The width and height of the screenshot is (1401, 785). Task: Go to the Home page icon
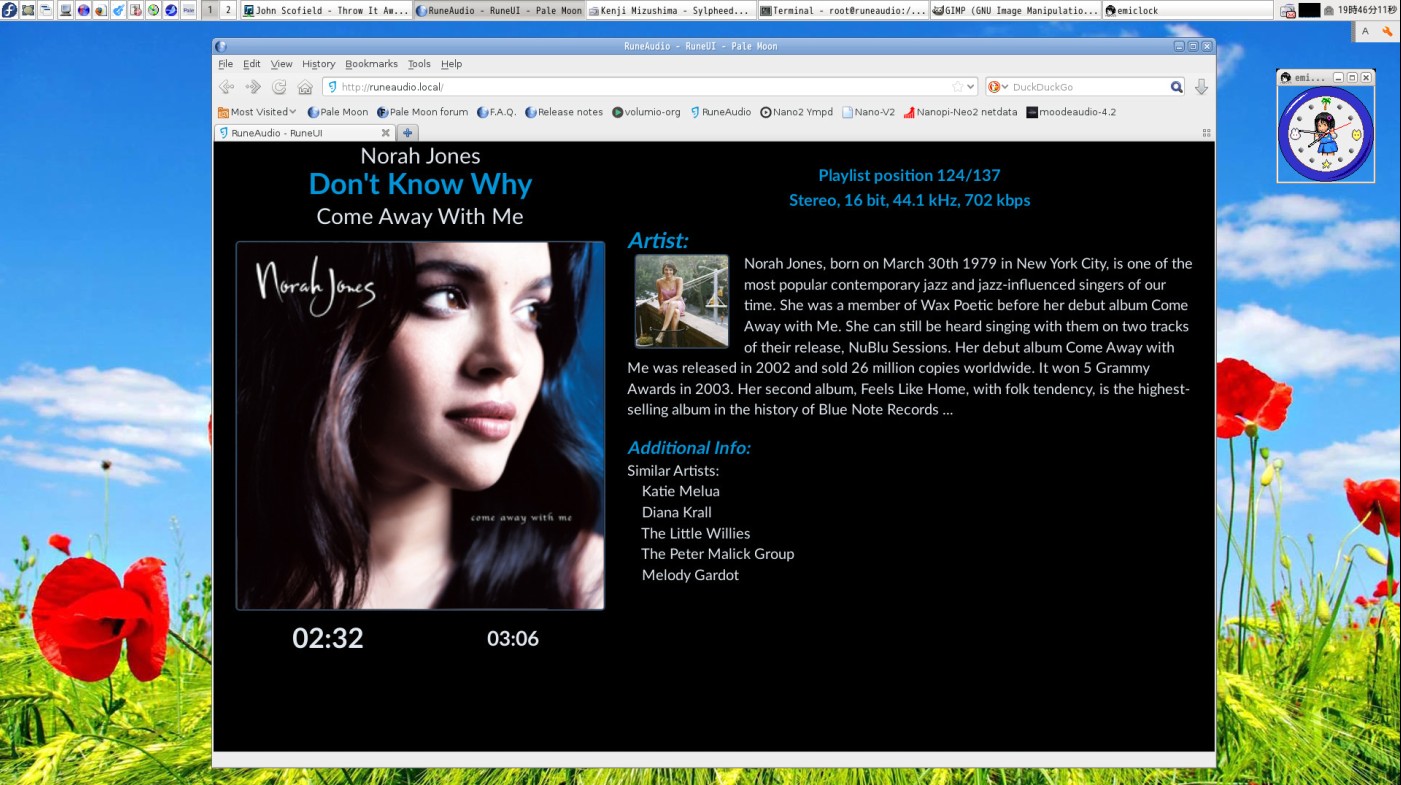[x=305, y=87]
